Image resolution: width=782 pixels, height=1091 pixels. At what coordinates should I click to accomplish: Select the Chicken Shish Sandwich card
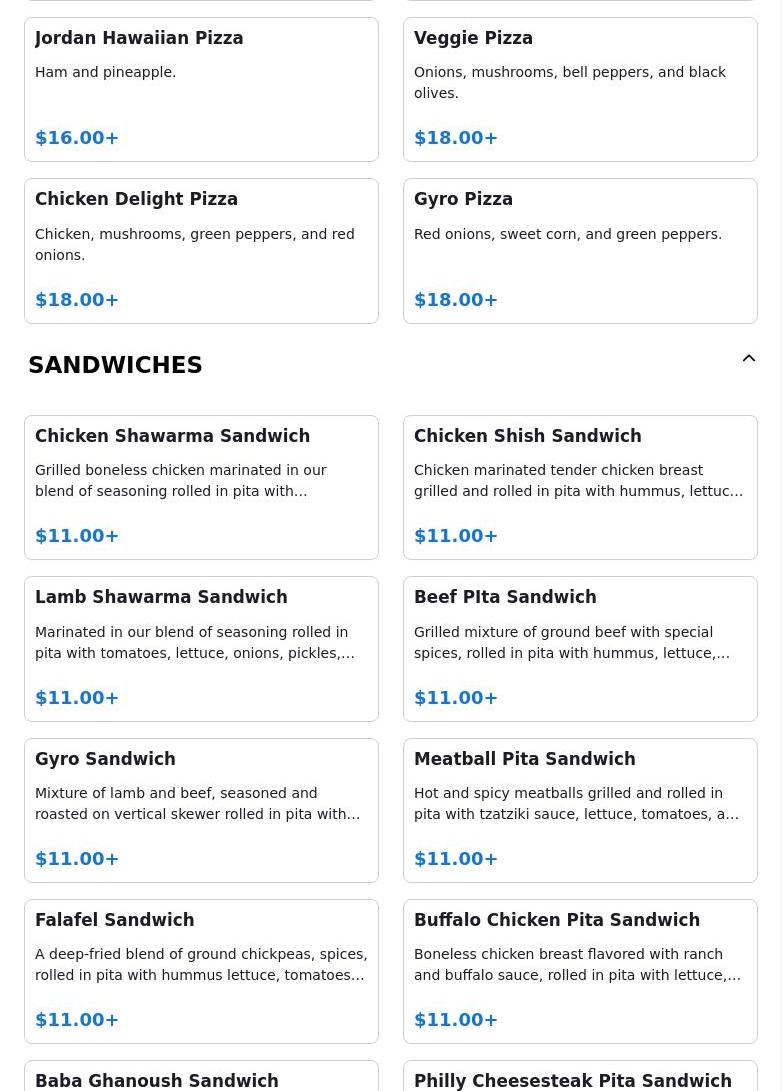tap(580, 488)
